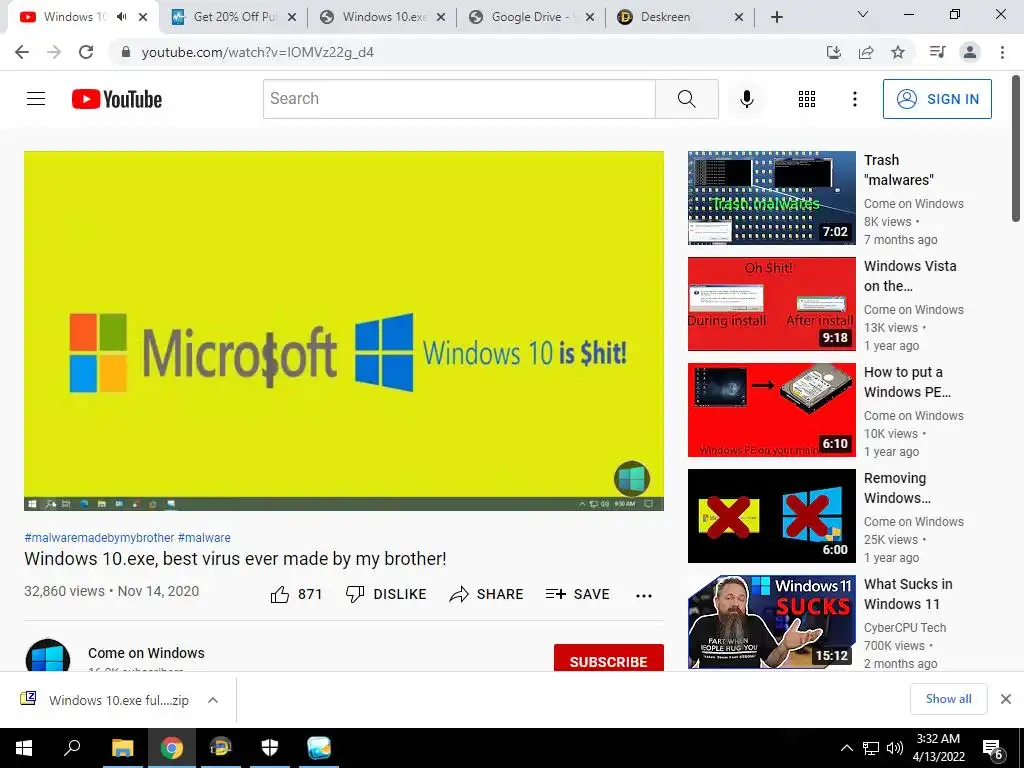Switch to the Get 20% Off tab

[233, 17]
